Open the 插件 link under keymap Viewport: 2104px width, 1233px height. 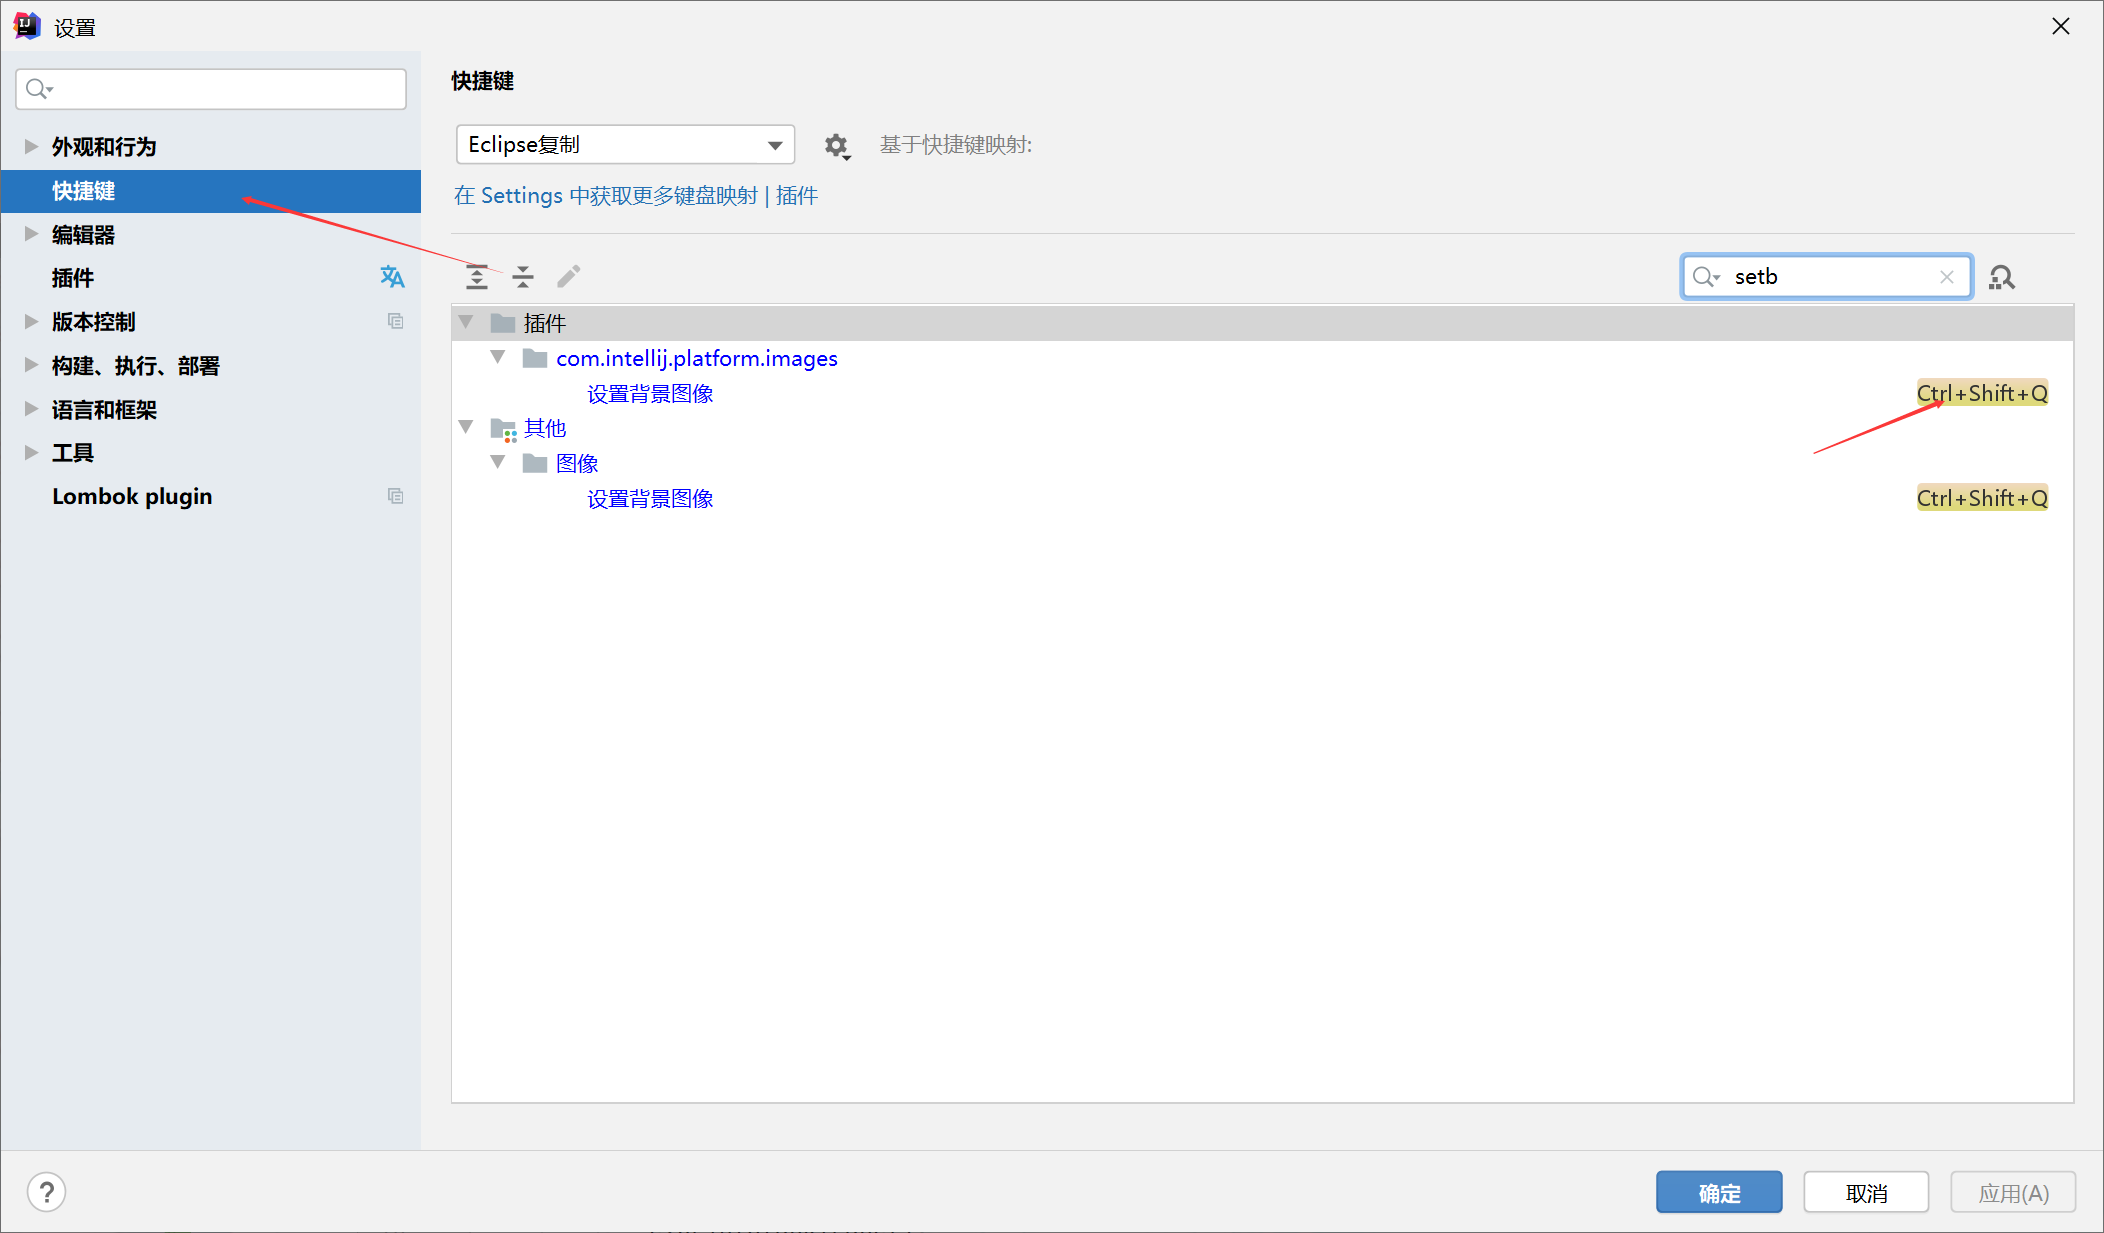click(x=797, y=196)
